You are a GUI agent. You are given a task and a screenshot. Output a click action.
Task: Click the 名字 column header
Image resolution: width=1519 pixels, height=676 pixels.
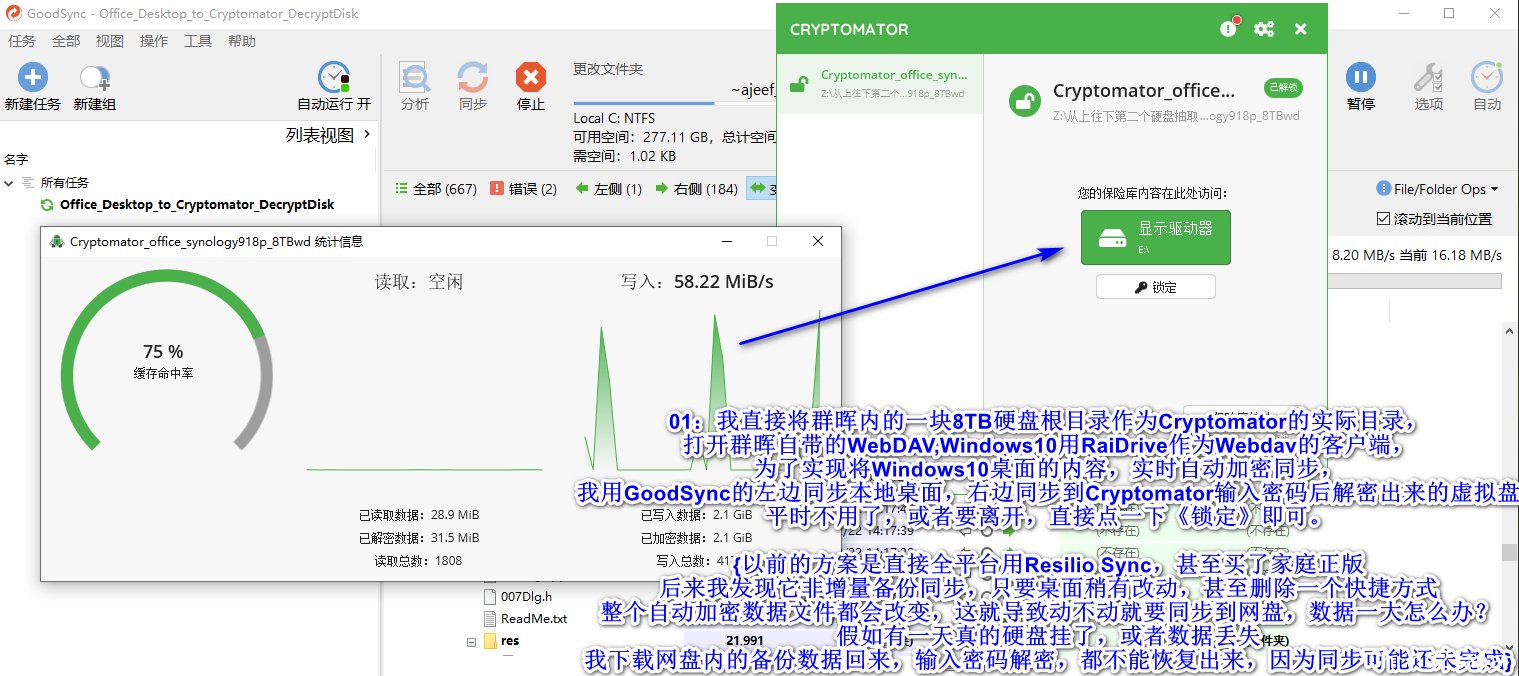pyautogui.click(x=16, y=159)
